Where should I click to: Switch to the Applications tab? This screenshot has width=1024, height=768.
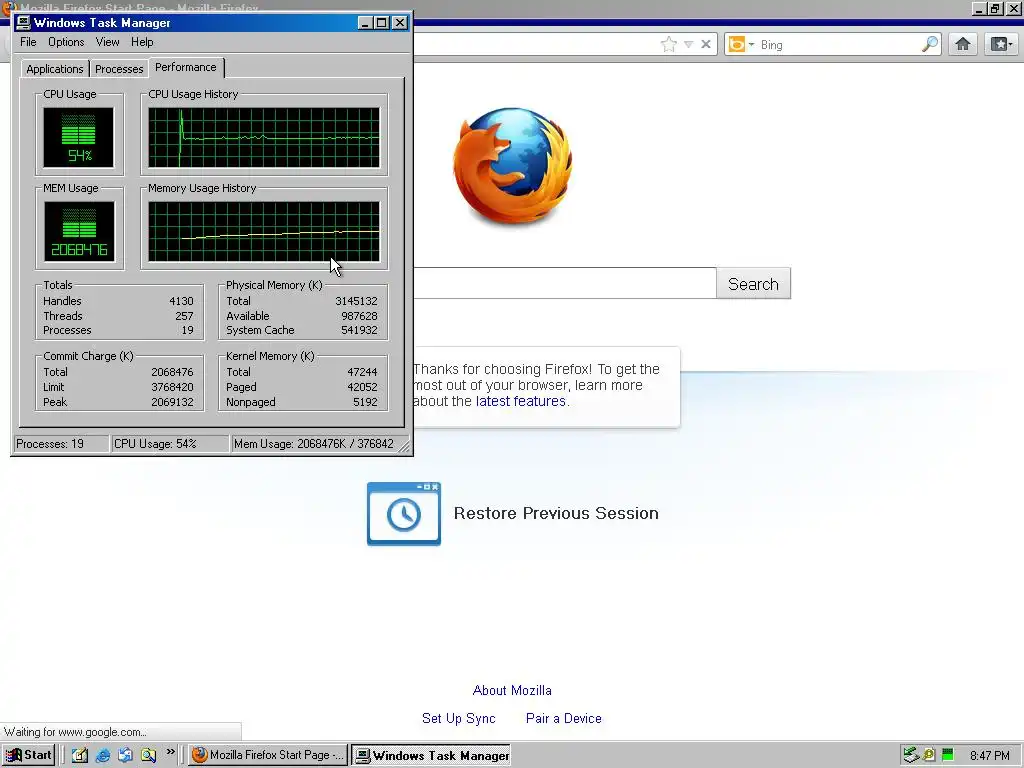click(55, 69)
